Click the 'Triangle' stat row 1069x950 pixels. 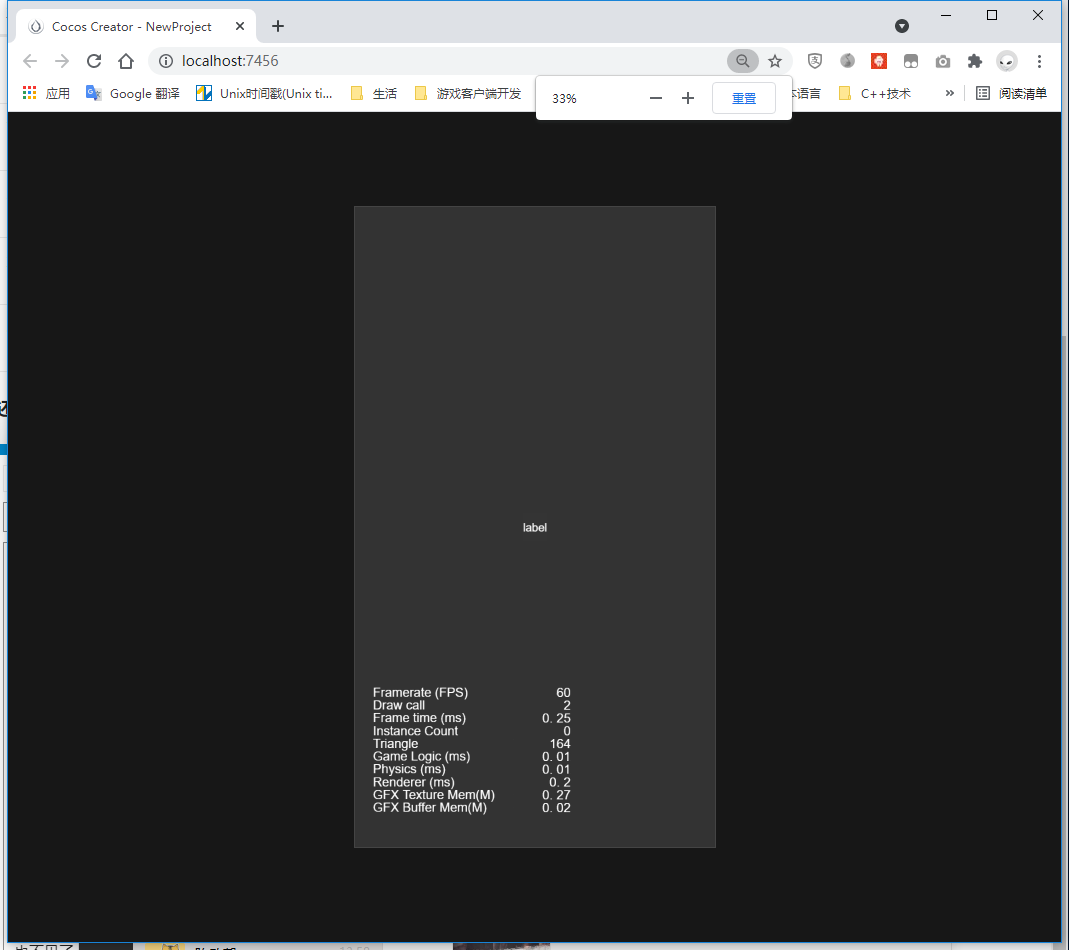(471, 744)
